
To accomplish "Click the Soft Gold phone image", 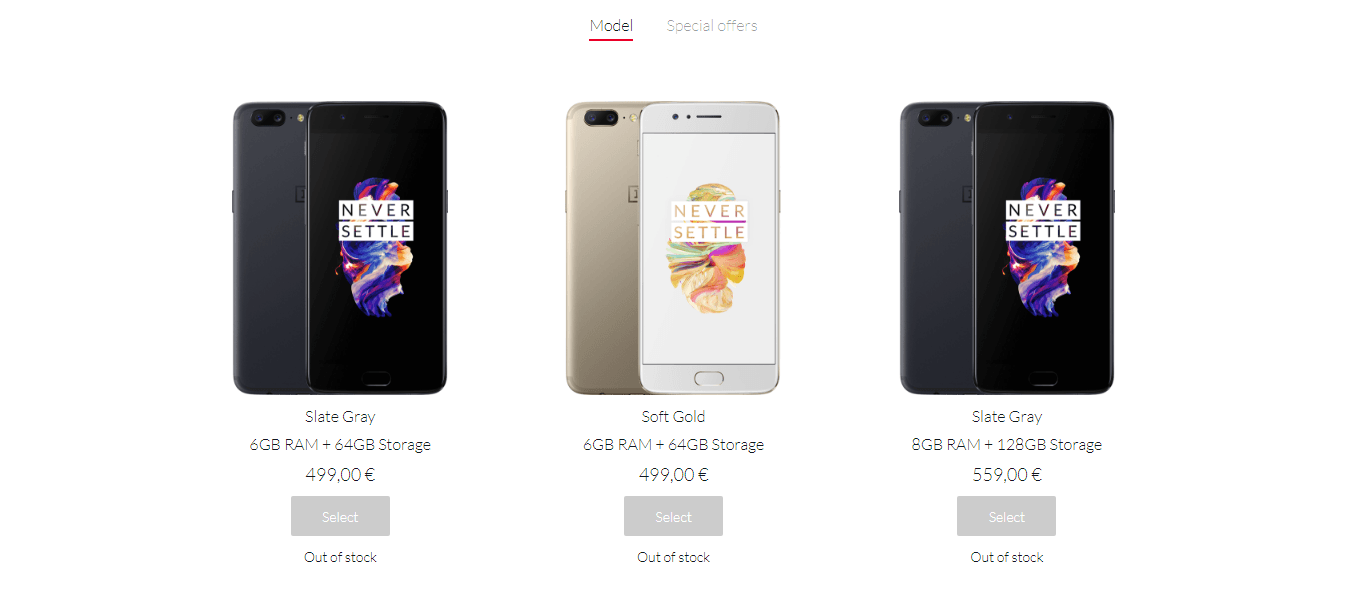I will tap(673, 247).
